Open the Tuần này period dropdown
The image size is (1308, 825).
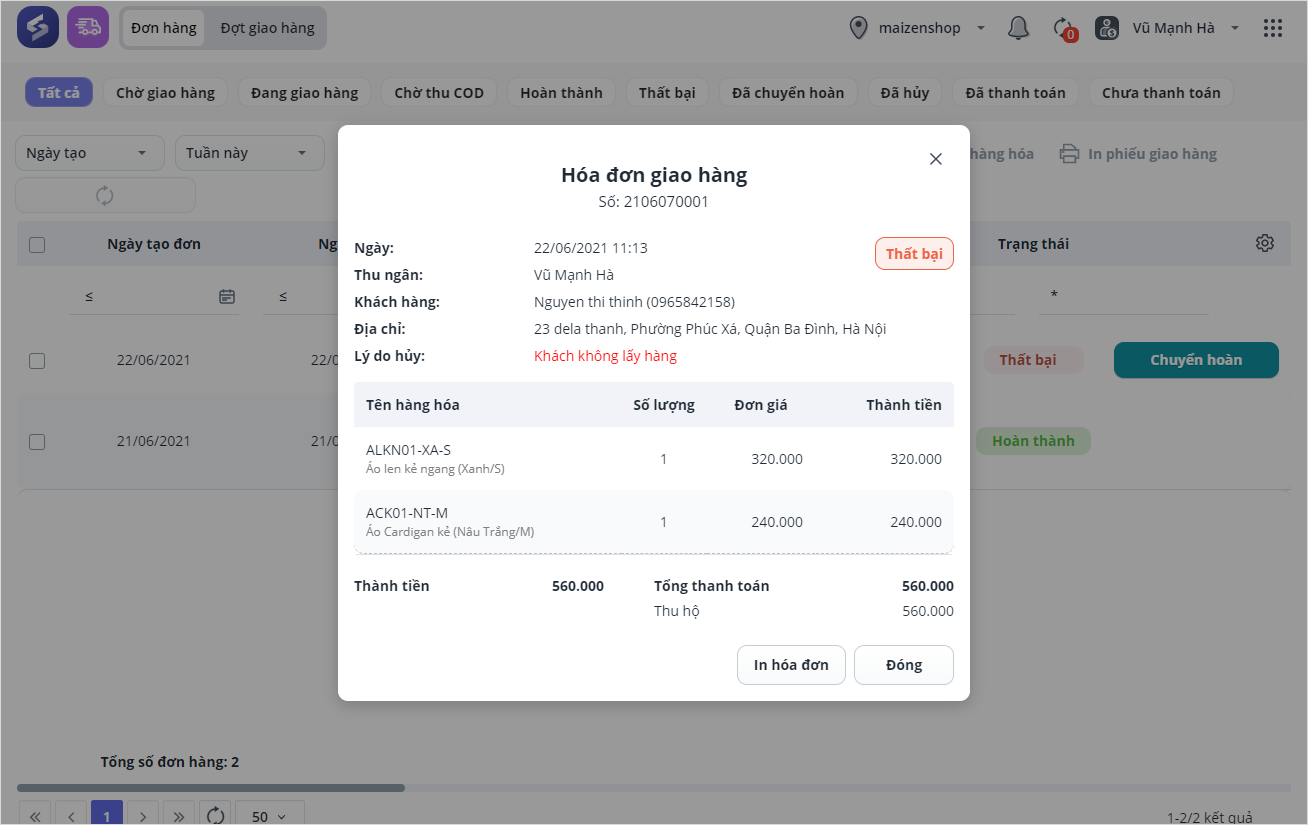pyautogui.click(x=249, y=153)
